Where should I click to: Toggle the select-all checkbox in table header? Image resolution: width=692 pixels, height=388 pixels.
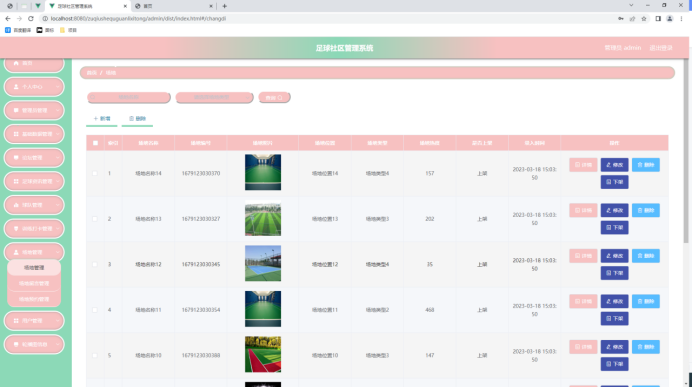coord(95,143)
